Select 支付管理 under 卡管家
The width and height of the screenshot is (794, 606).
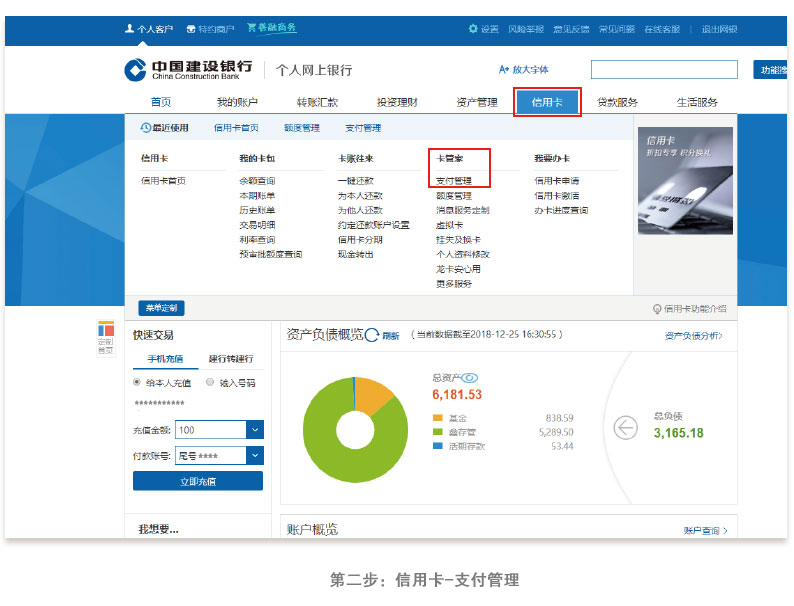pyautogui.click(x=453, y=181)
